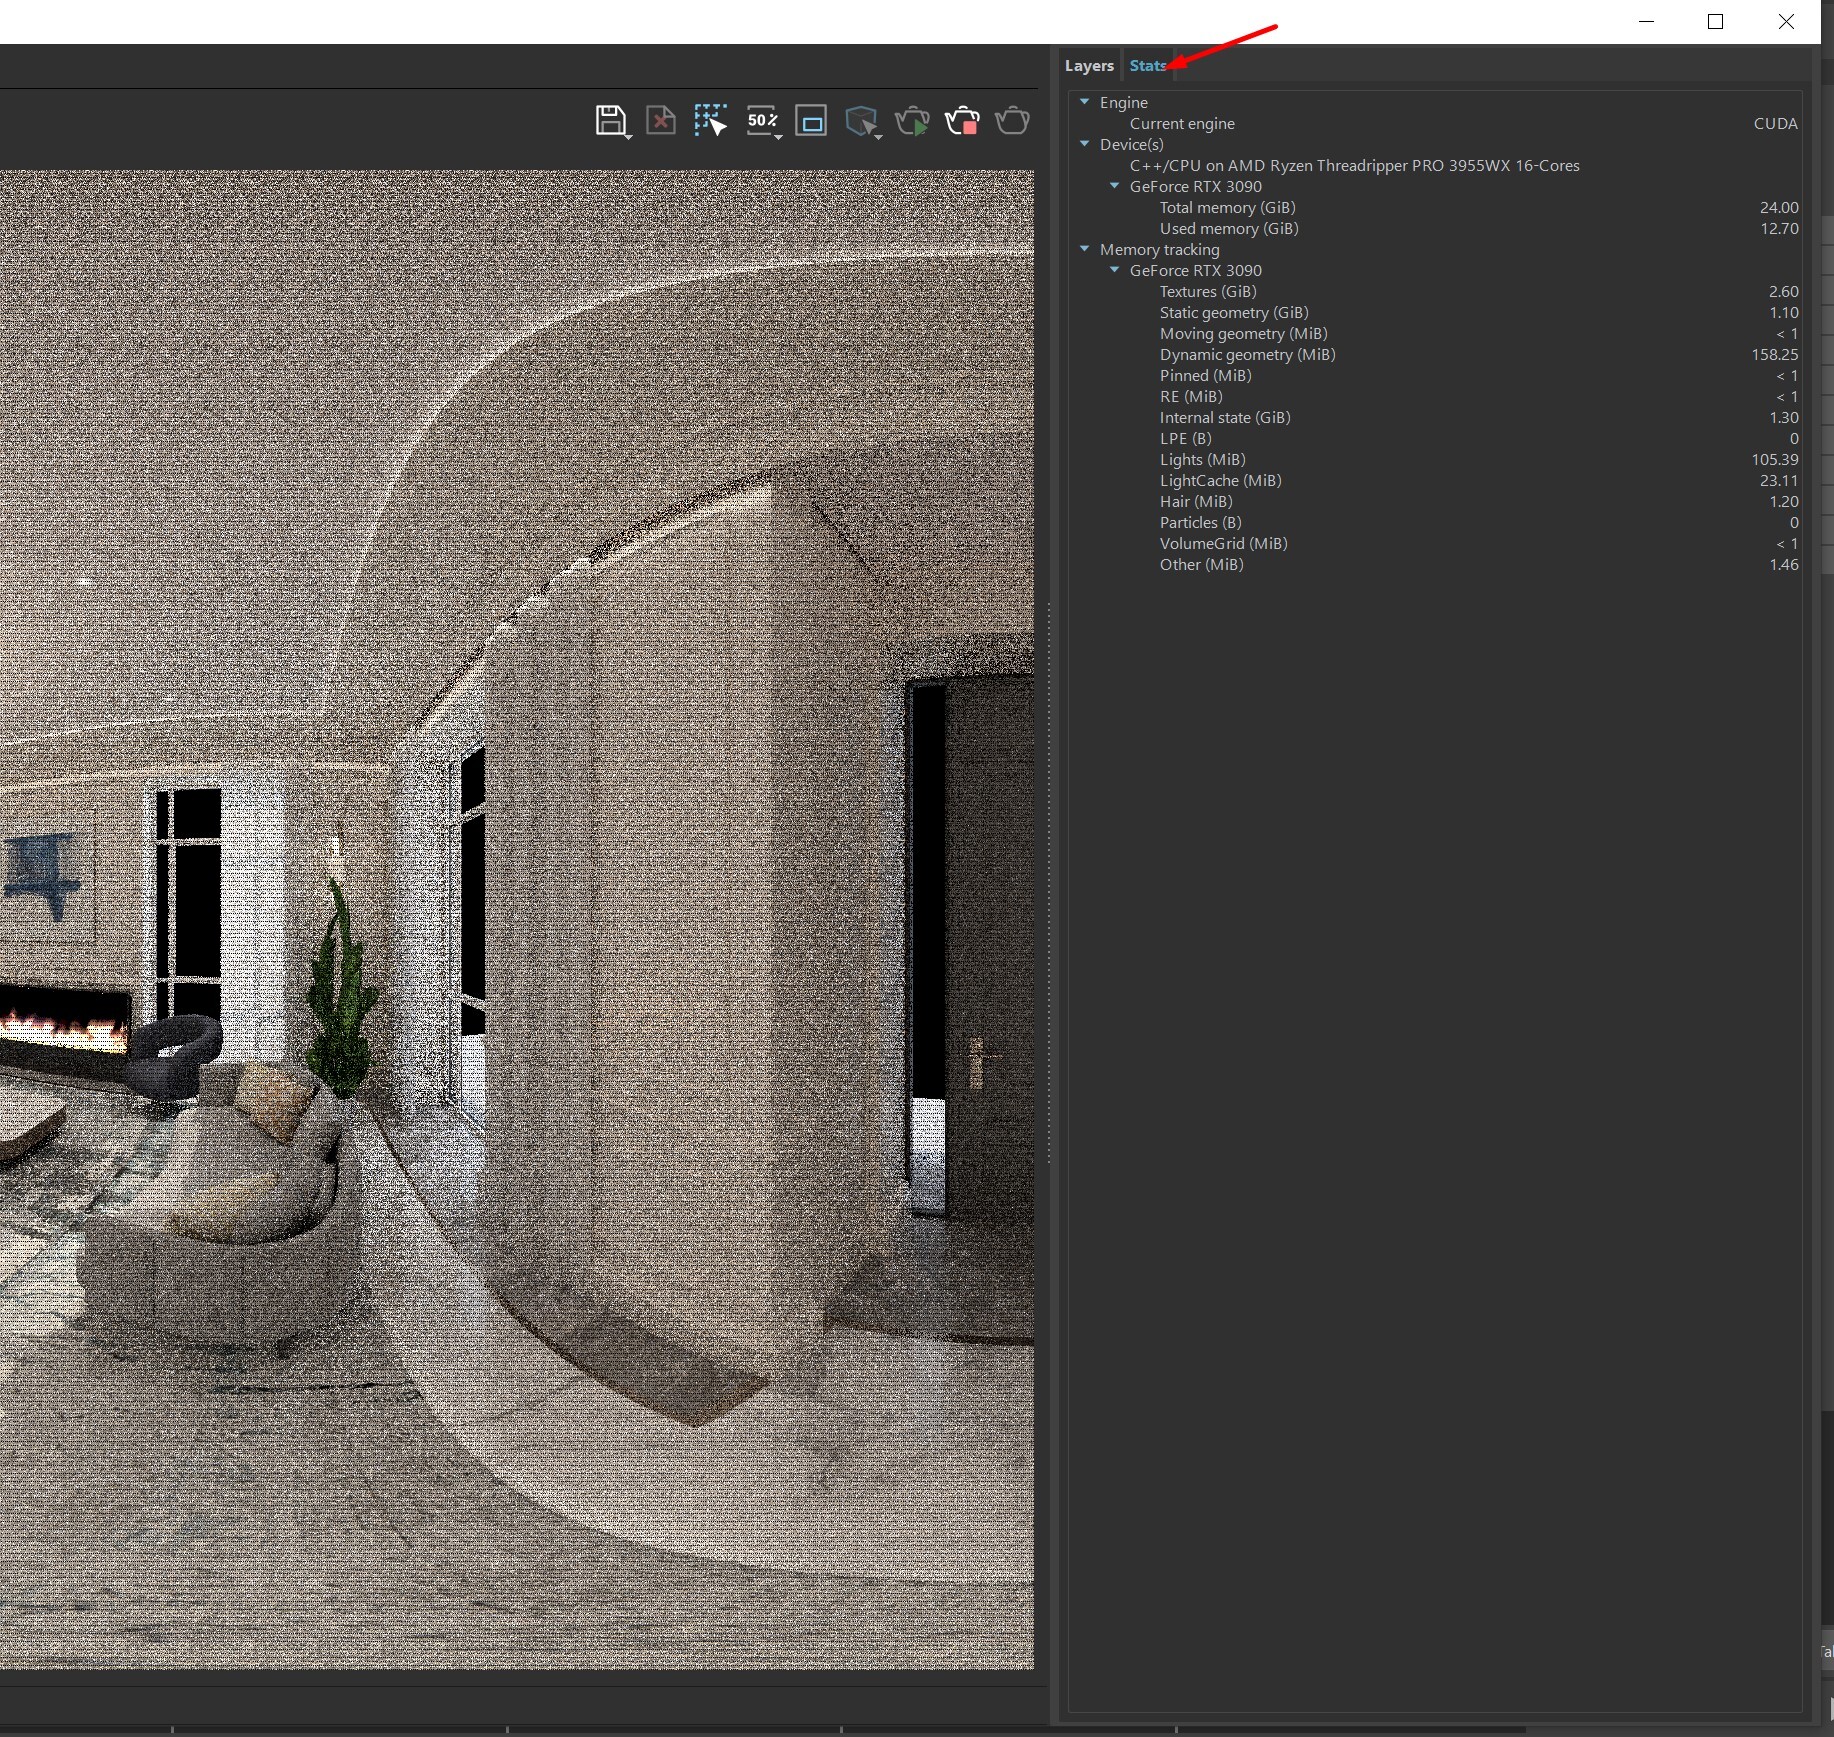Select the Particles (B) row
This screenshot has width=1834, height=1737.
coord(1436,522)
